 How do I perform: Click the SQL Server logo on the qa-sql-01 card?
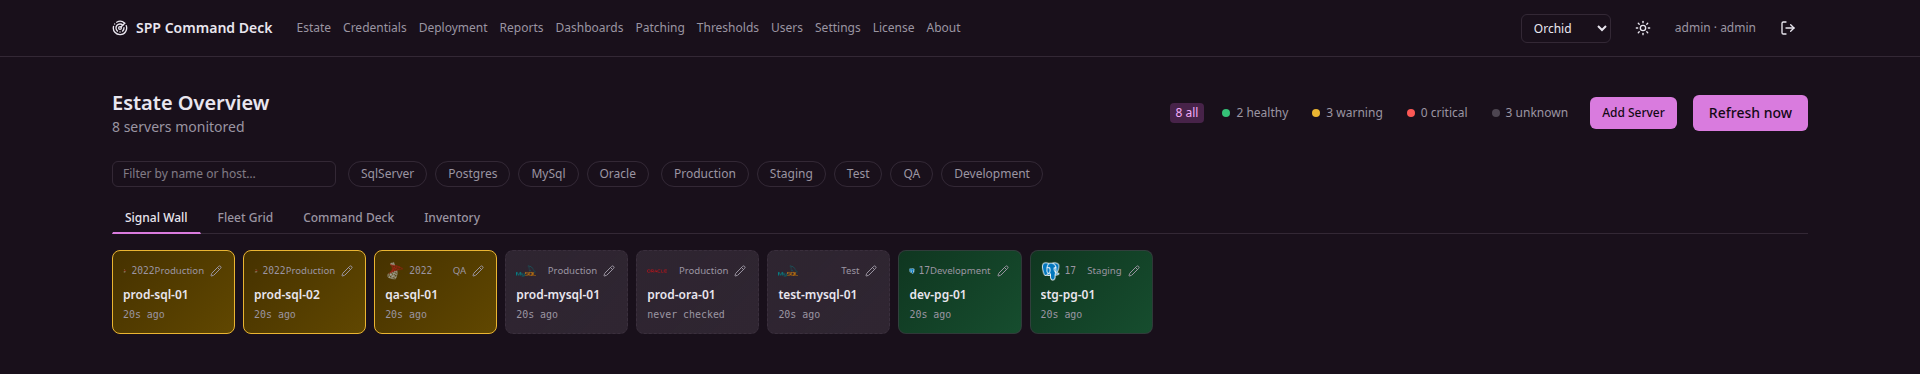point(393,271)
